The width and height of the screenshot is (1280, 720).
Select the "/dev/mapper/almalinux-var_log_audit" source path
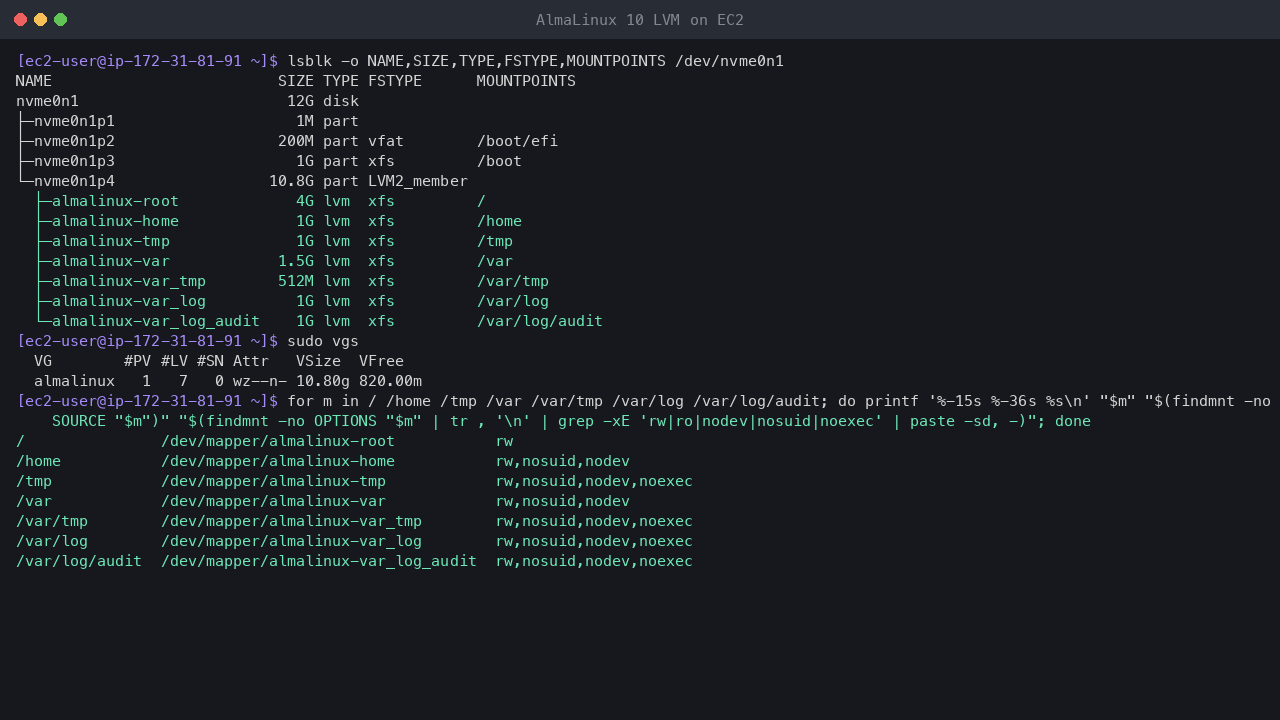[319, 561]
